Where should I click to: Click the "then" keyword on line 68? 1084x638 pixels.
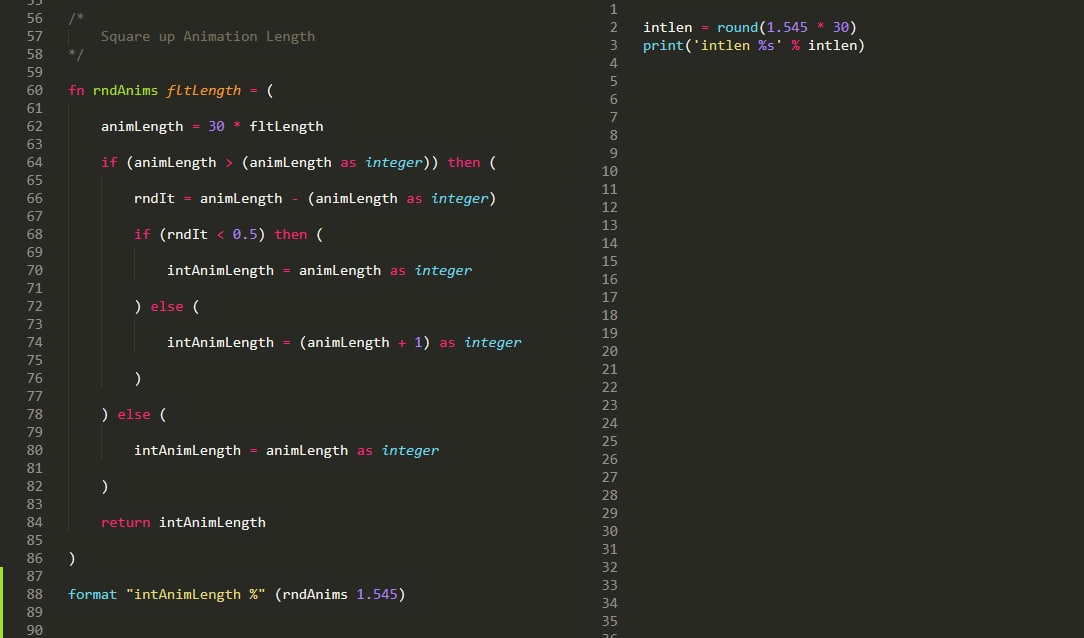click(x=290, y=234)
